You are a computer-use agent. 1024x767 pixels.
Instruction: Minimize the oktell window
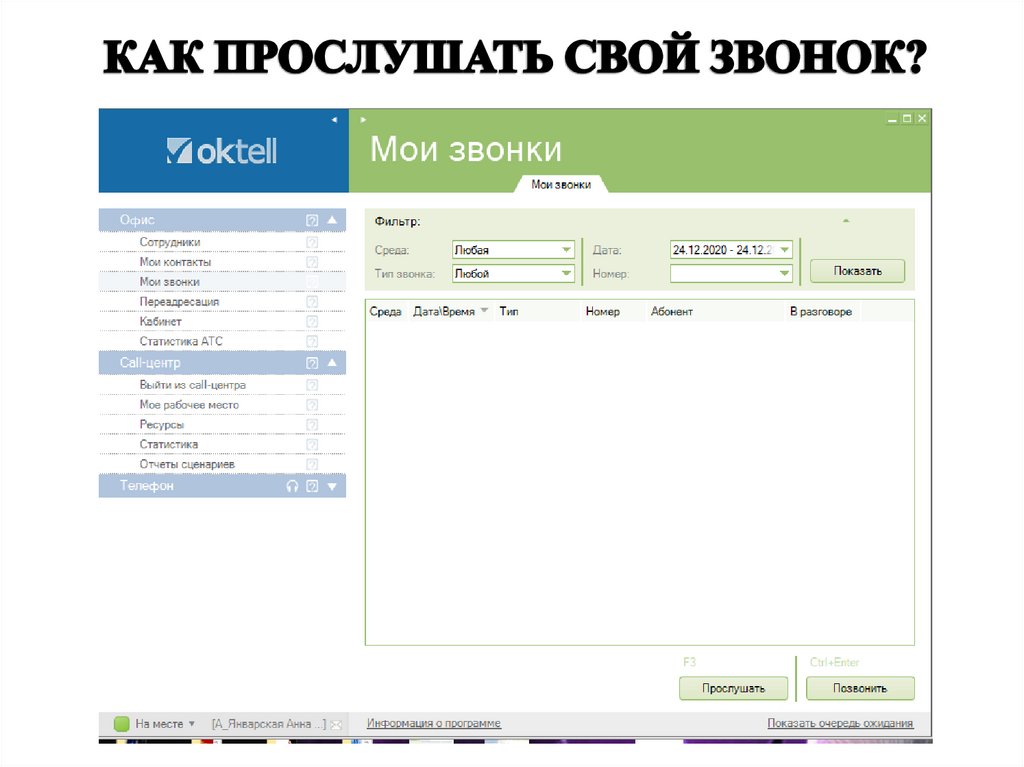click(892, 119)
